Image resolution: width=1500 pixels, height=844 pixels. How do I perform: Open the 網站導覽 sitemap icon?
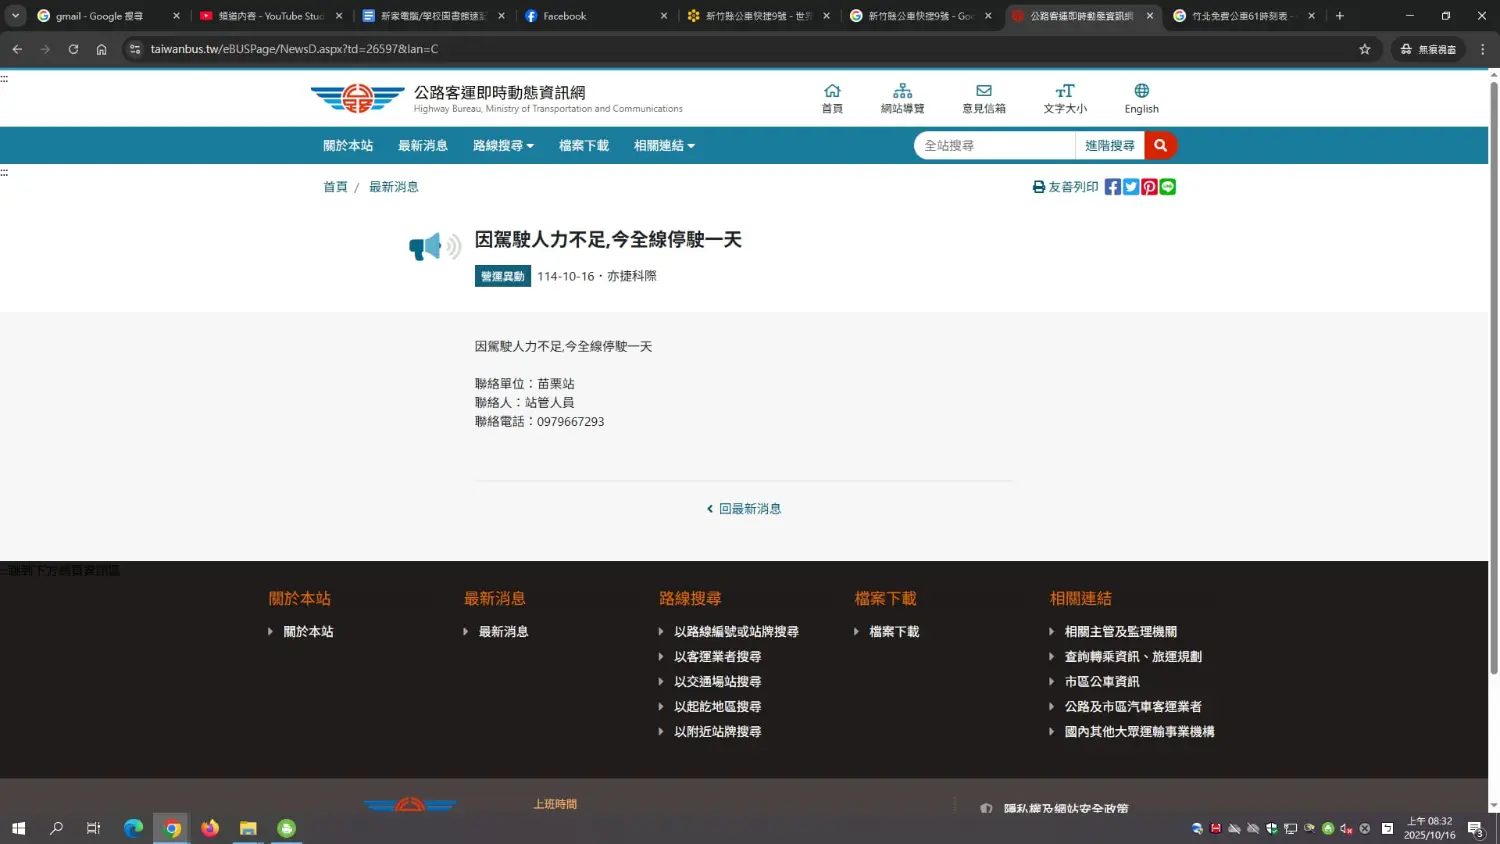click(x=902, y=98)
